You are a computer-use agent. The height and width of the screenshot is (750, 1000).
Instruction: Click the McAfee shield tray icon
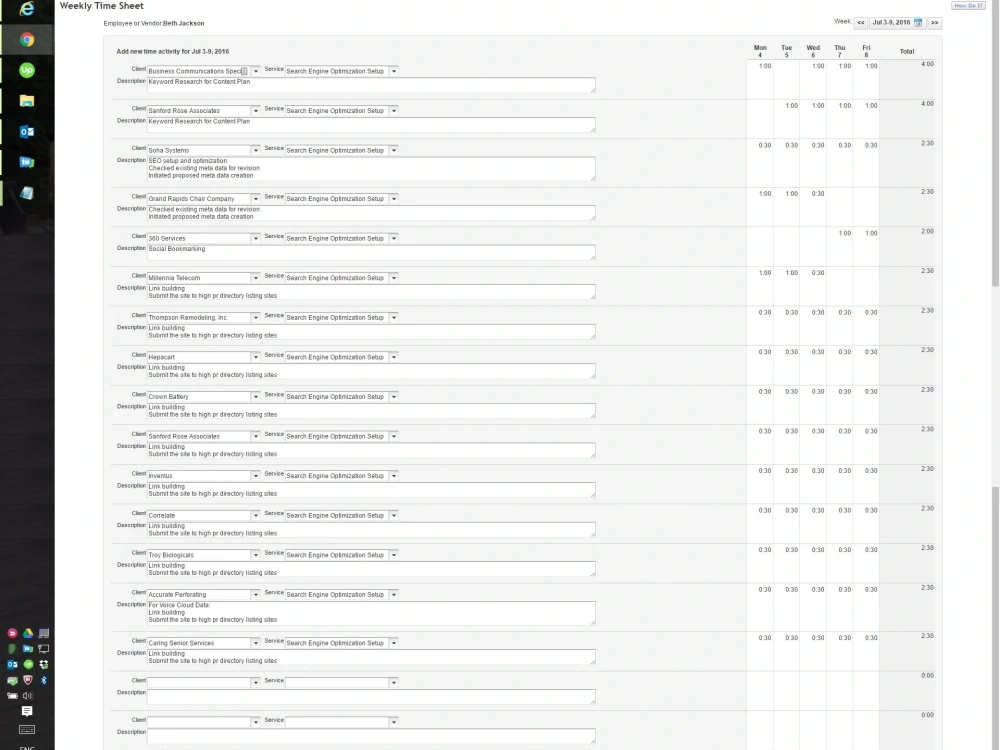(x=28, y=680)
